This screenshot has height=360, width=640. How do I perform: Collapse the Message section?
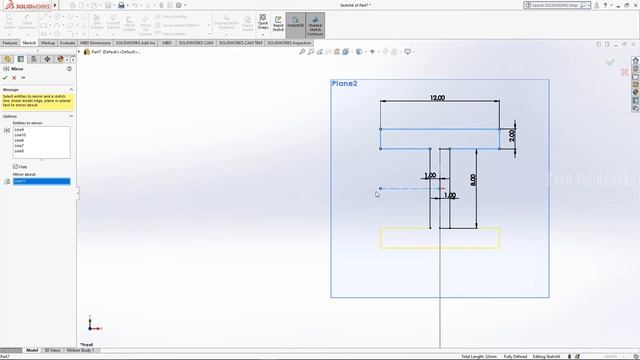tap(71, 89)
